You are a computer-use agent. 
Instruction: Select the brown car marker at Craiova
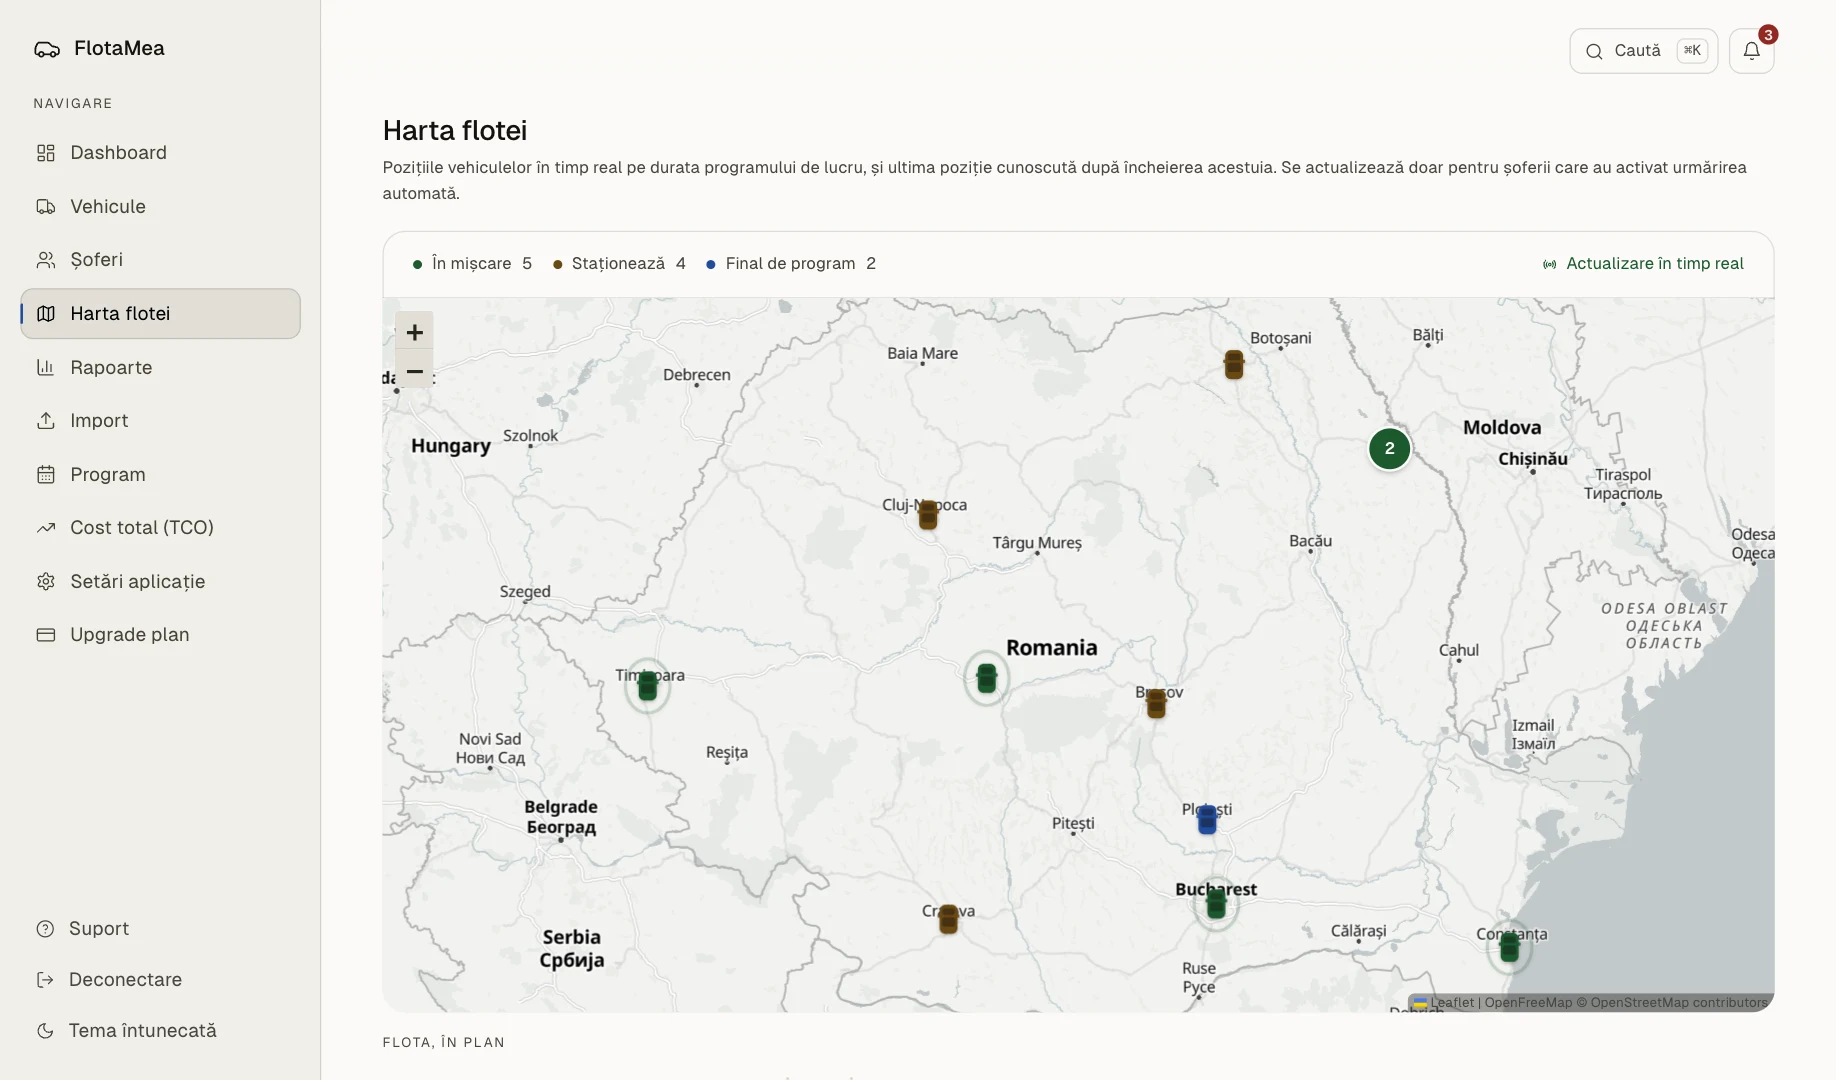pos(948,918)
